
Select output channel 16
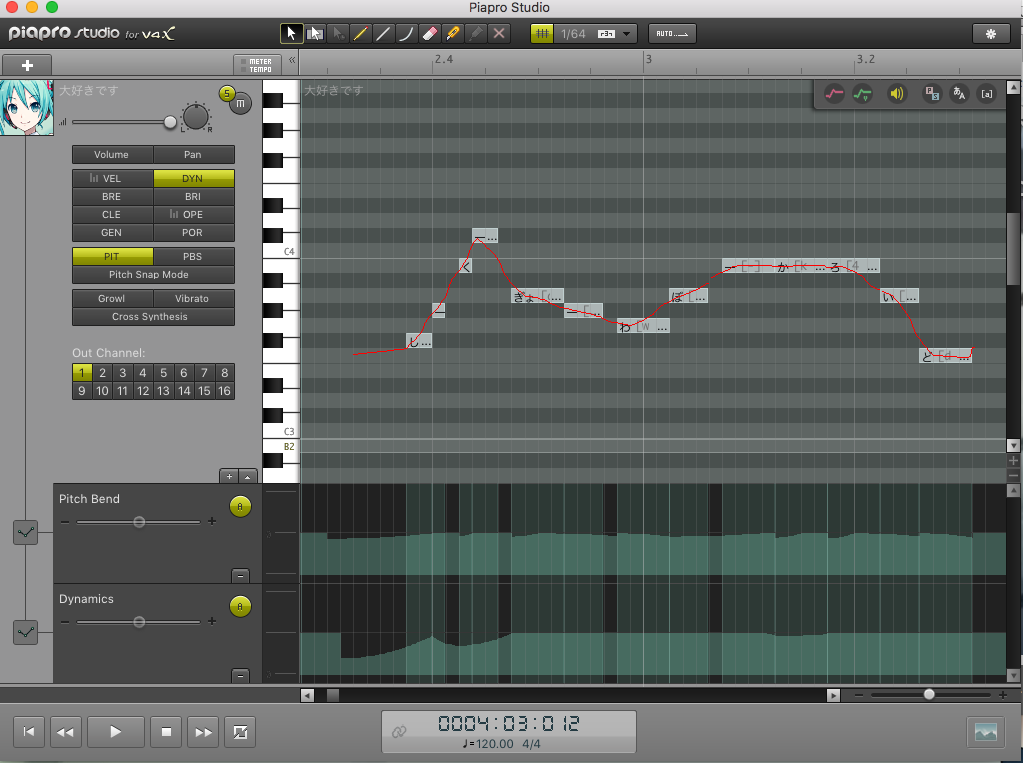pyautogui.click(x=224, y=391)
